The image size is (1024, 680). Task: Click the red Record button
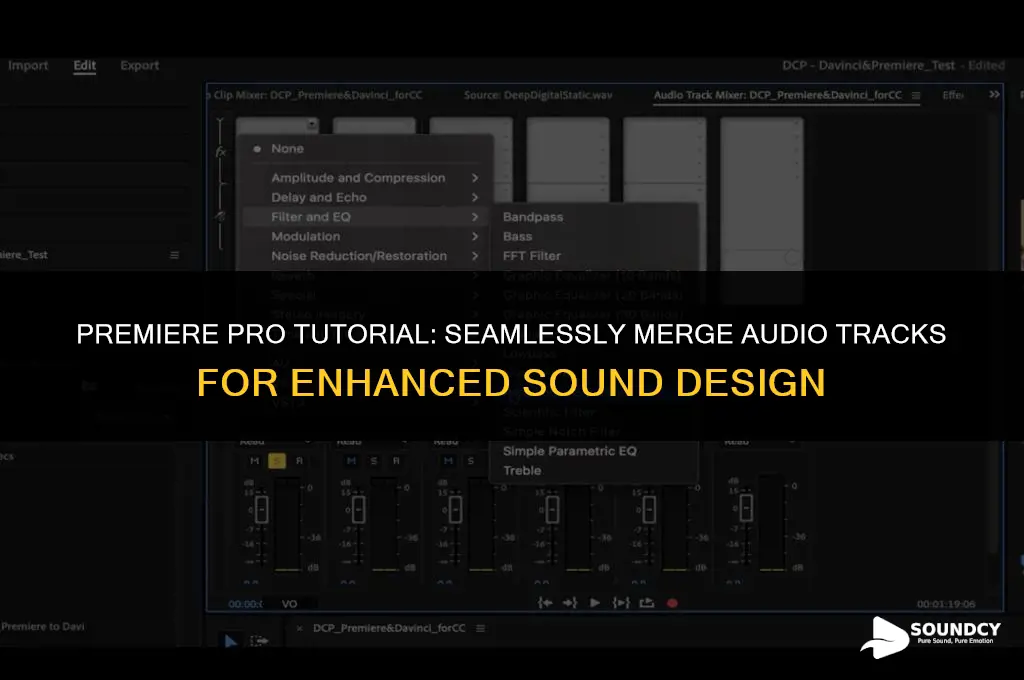pyautogui.click(x=672, y=603)
